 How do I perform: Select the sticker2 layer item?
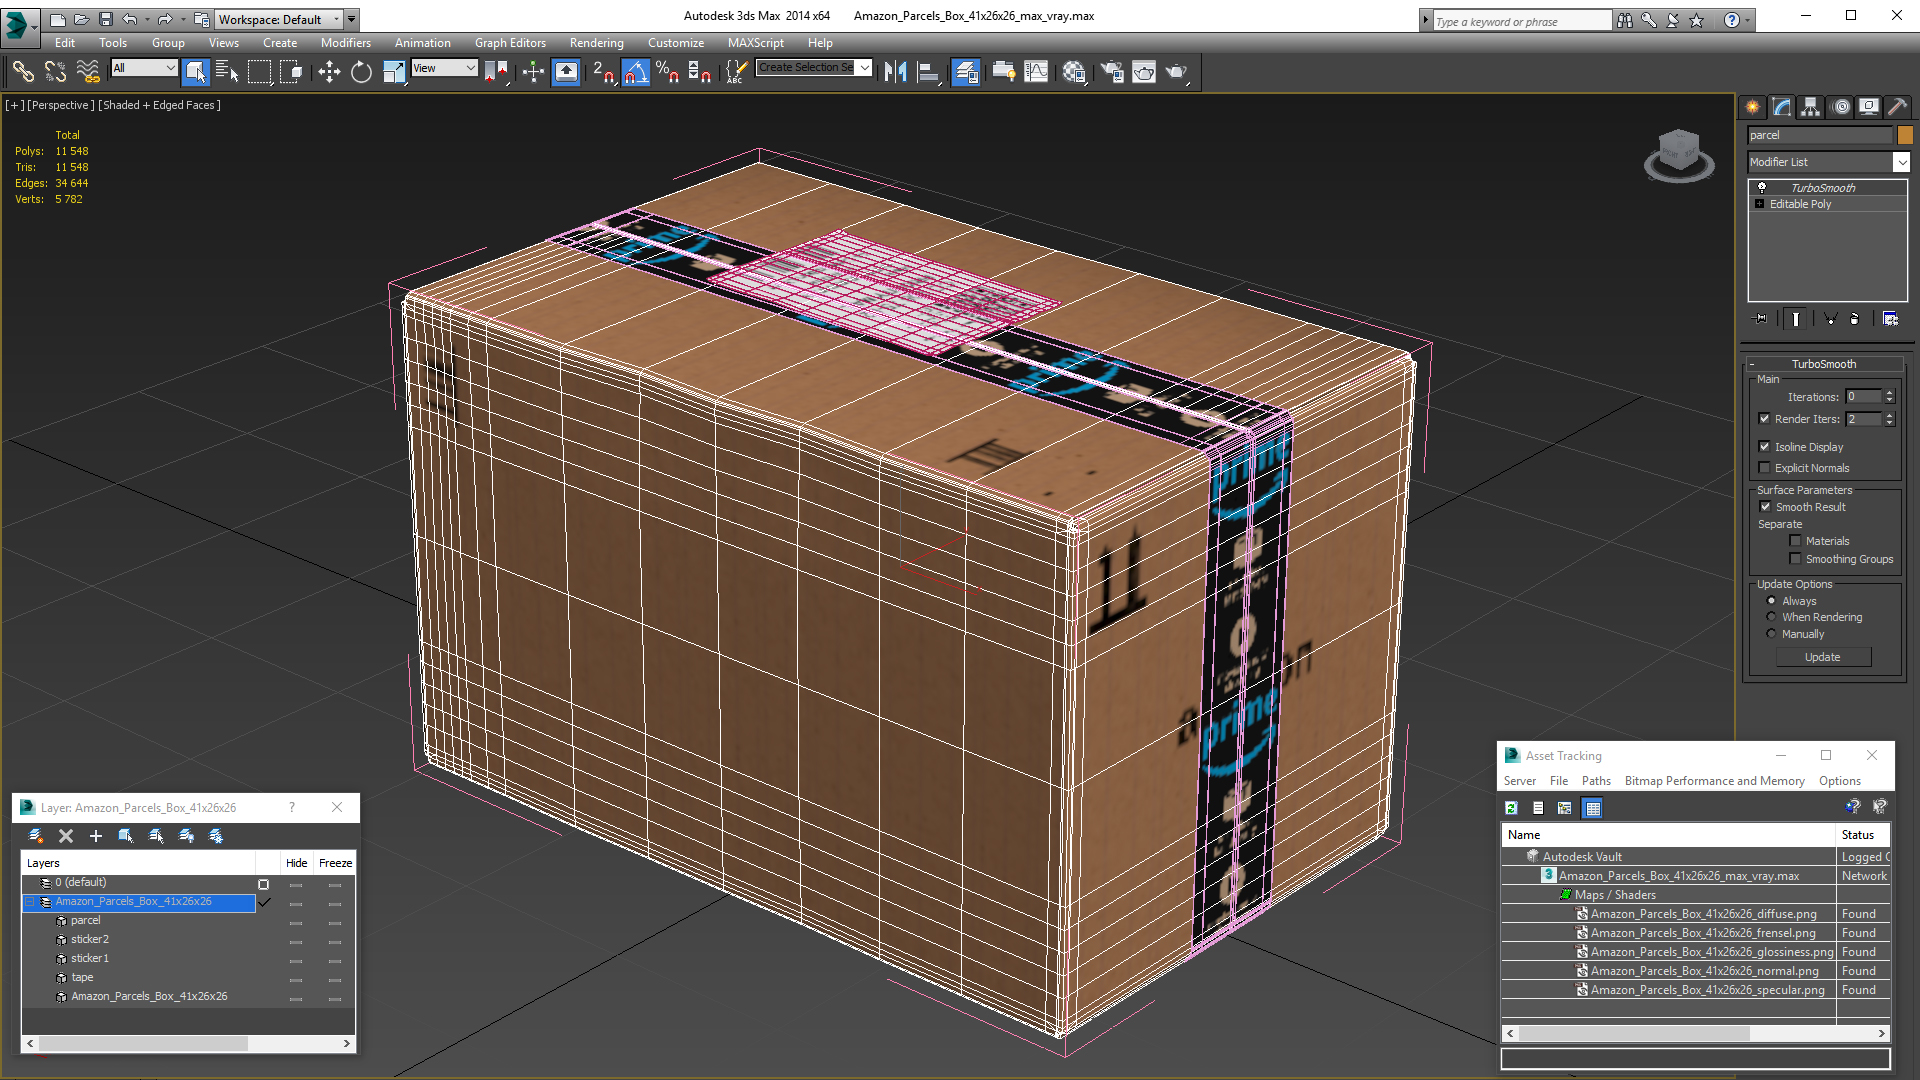(x=90, y=939)
